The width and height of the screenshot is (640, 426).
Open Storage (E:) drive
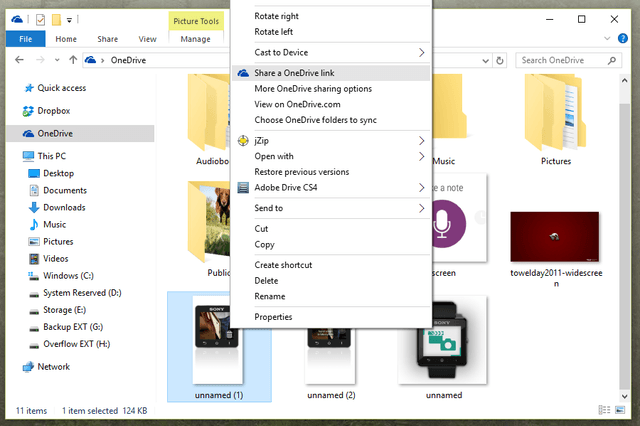(x=64, y=310)
